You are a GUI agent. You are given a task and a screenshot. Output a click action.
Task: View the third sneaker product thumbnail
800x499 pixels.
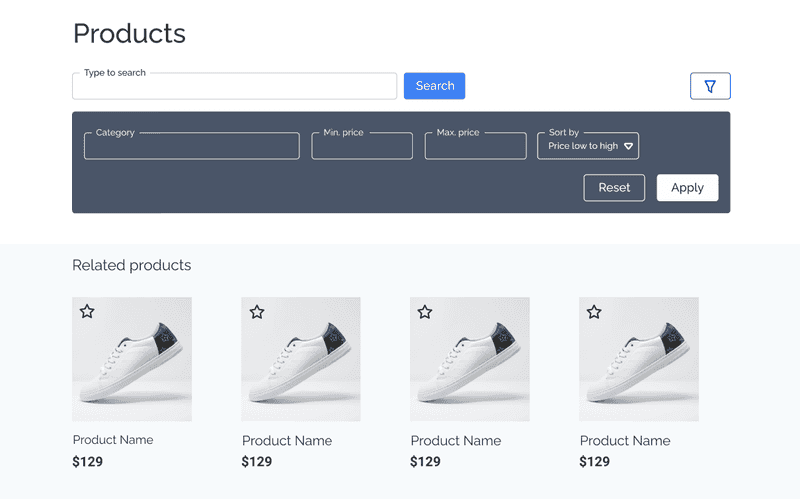tap(470, 365)
